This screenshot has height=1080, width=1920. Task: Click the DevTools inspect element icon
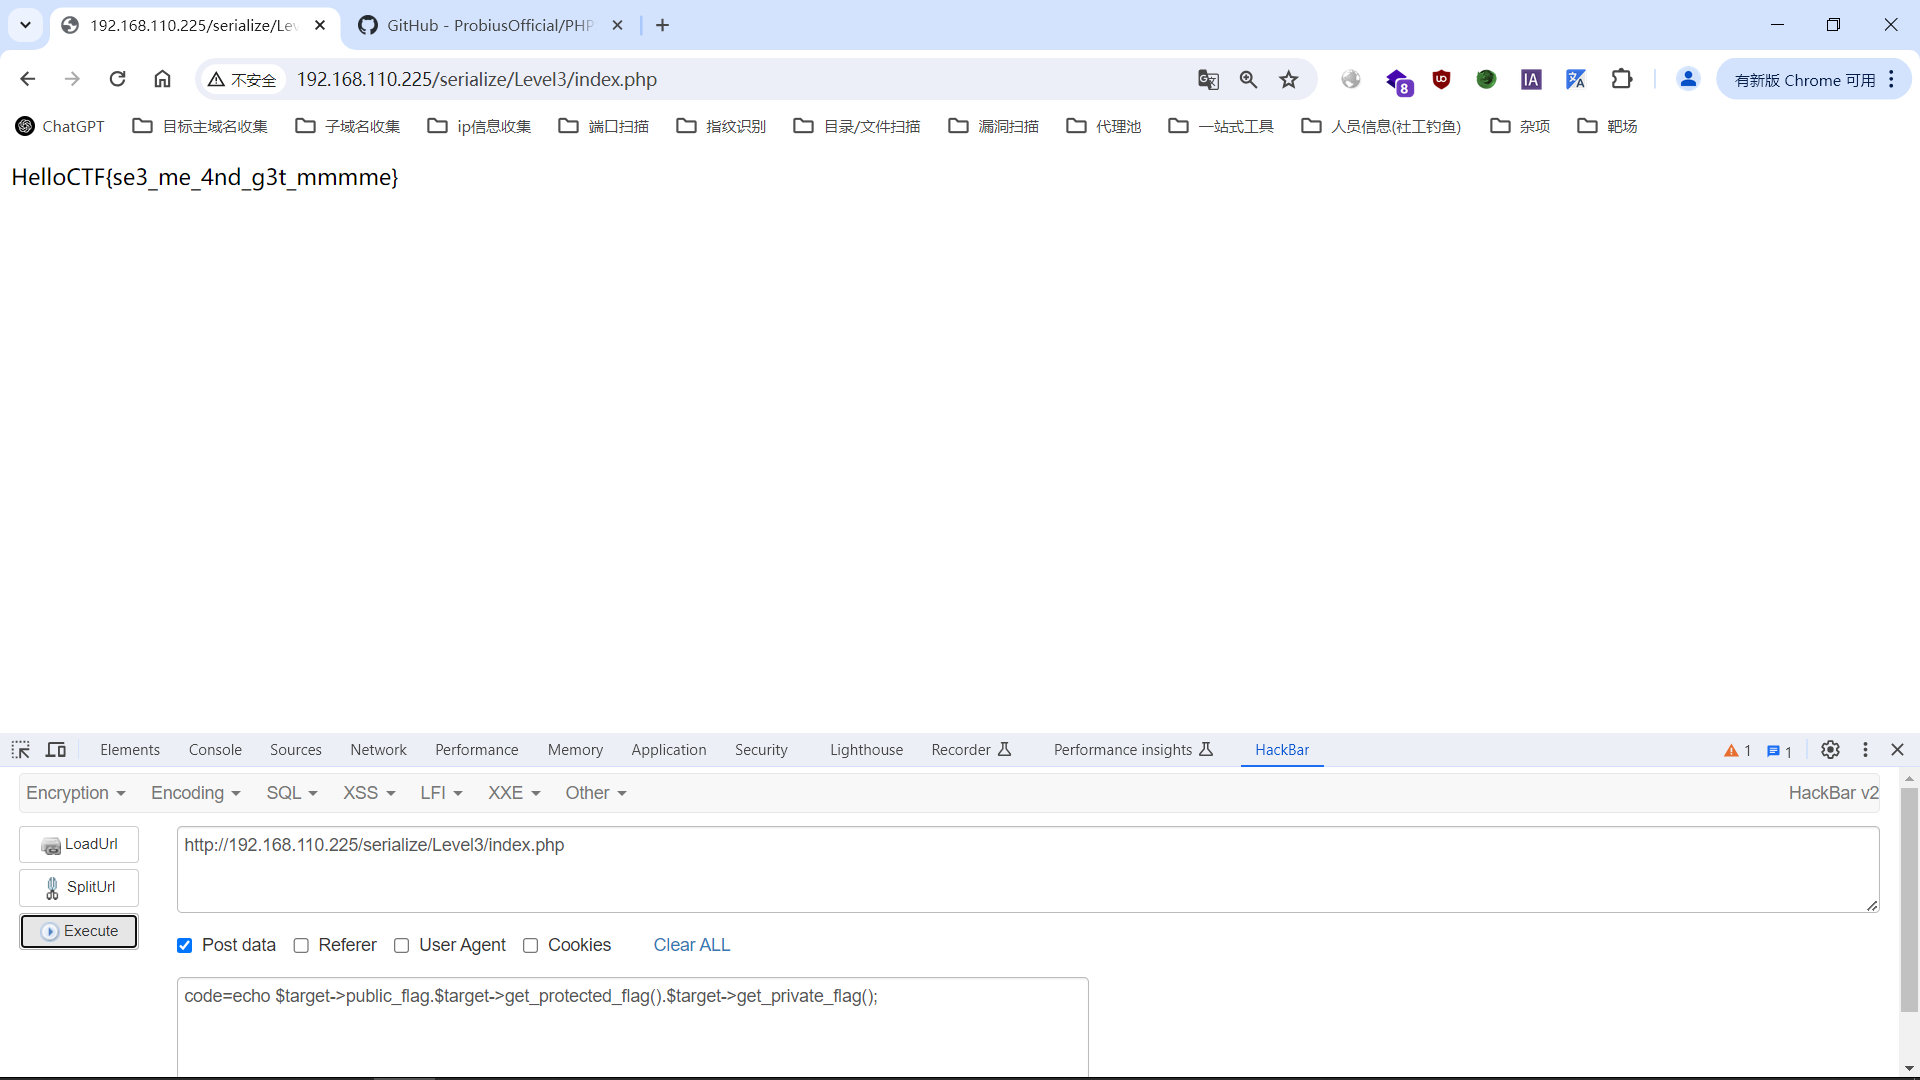[21, 750]
